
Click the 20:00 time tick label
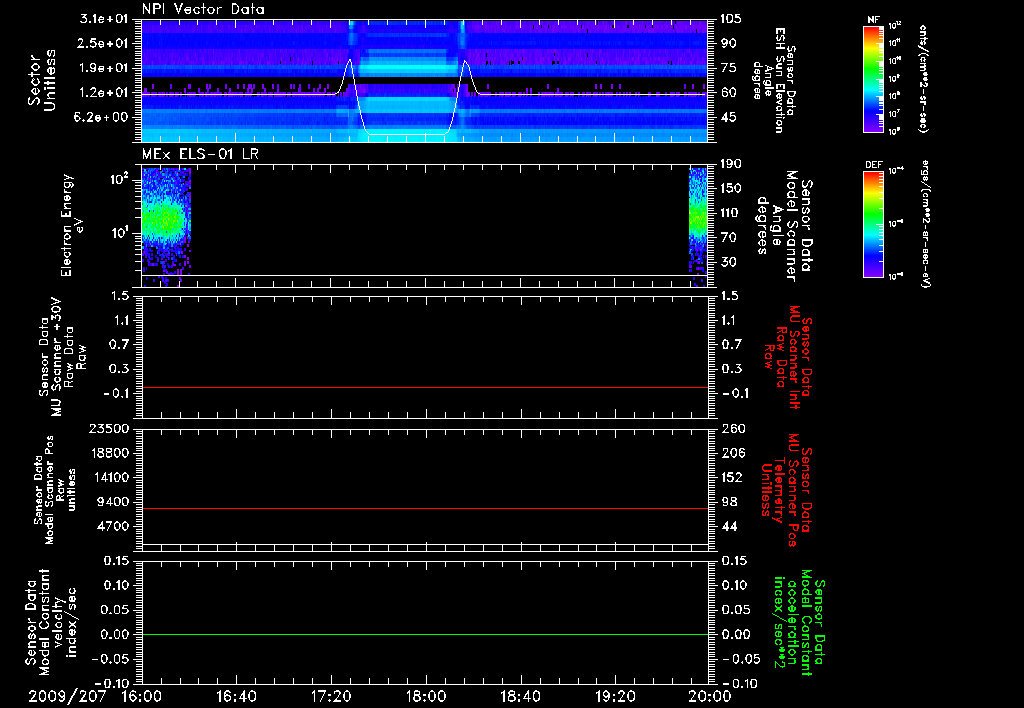pos(710,696)
